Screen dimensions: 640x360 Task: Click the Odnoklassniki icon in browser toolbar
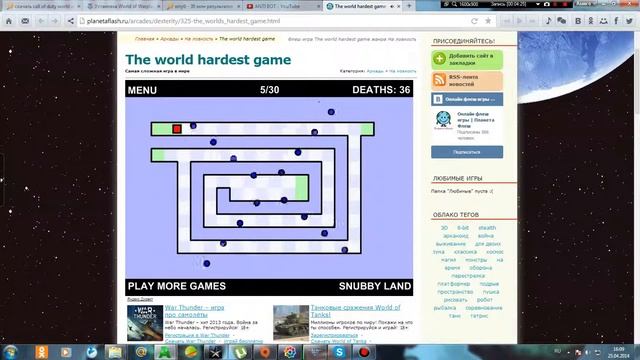(591, 21)
